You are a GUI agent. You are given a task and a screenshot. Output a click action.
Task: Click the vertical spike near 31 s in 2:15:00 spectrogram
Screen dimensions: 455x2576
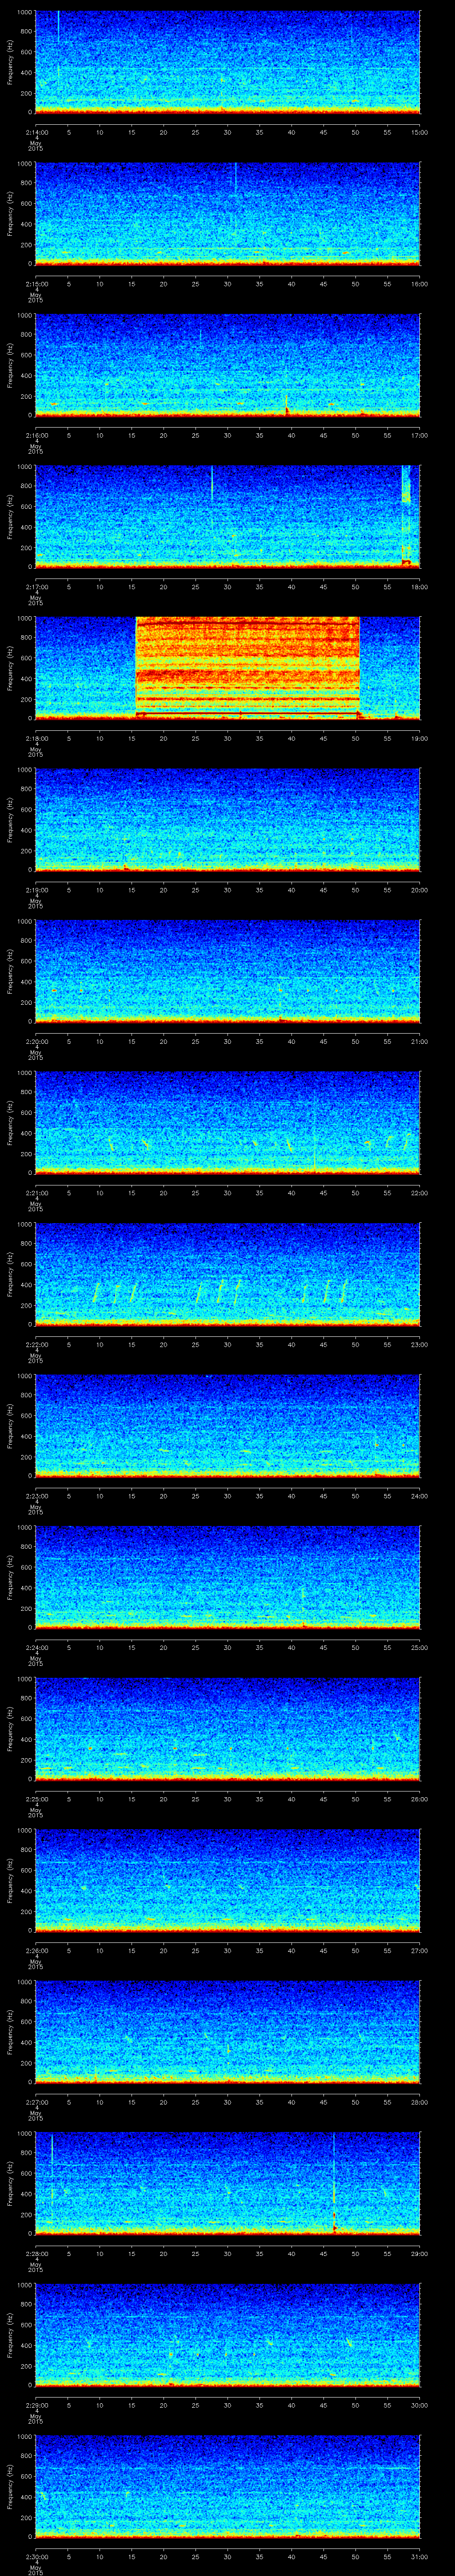pyautogui.click(x=235, y=178)
